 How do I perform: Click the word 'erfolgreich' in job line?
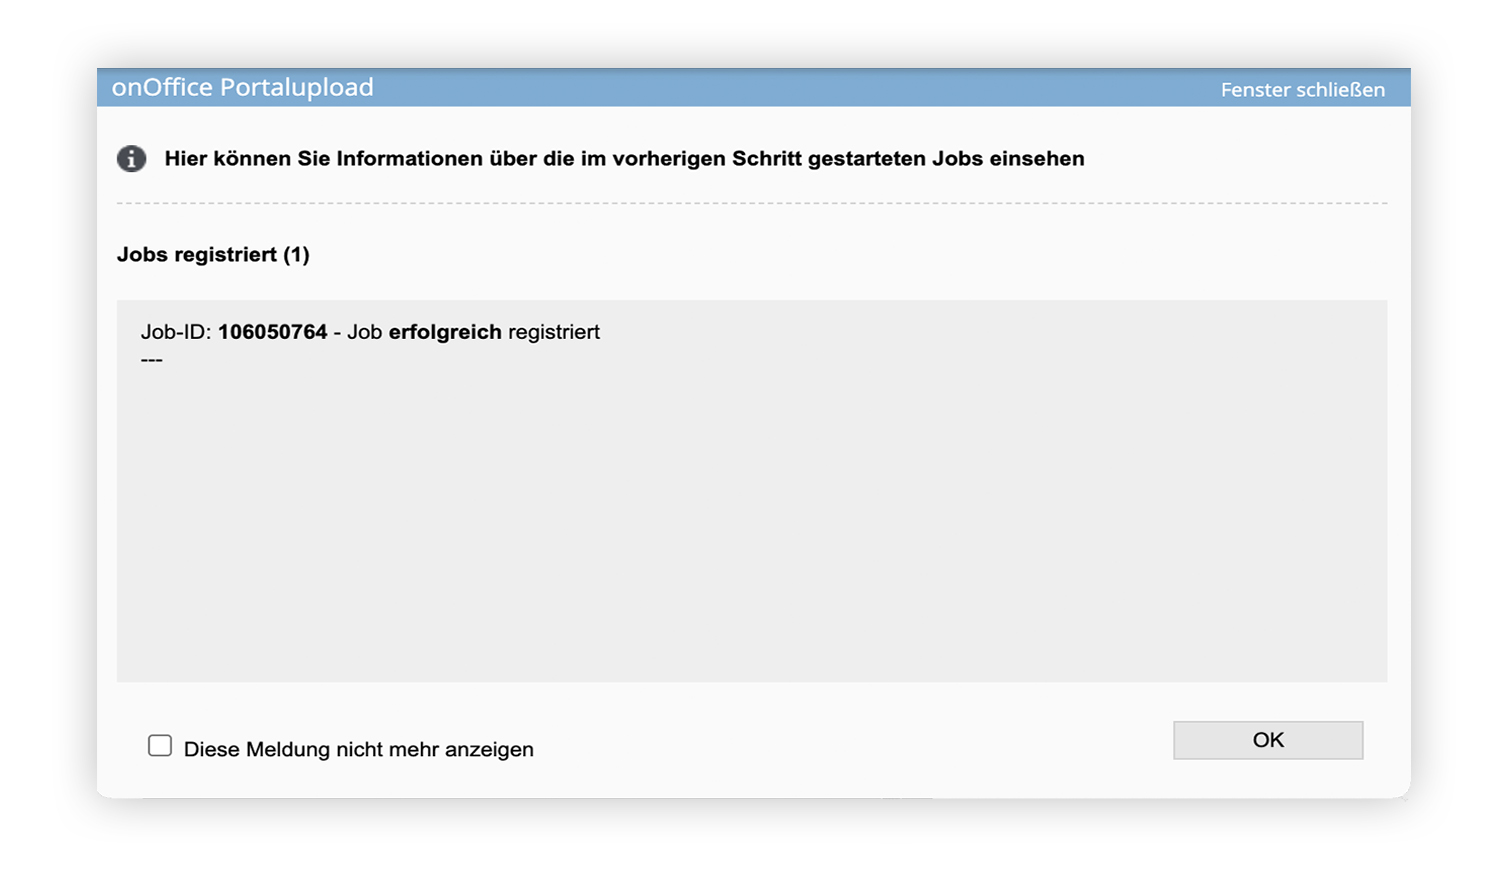point(445,332)
